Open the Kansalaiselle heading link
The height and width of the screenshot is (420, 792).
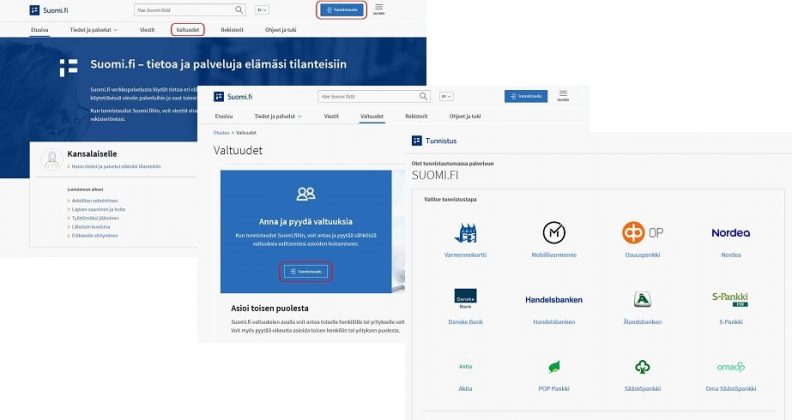coord(92,154)
